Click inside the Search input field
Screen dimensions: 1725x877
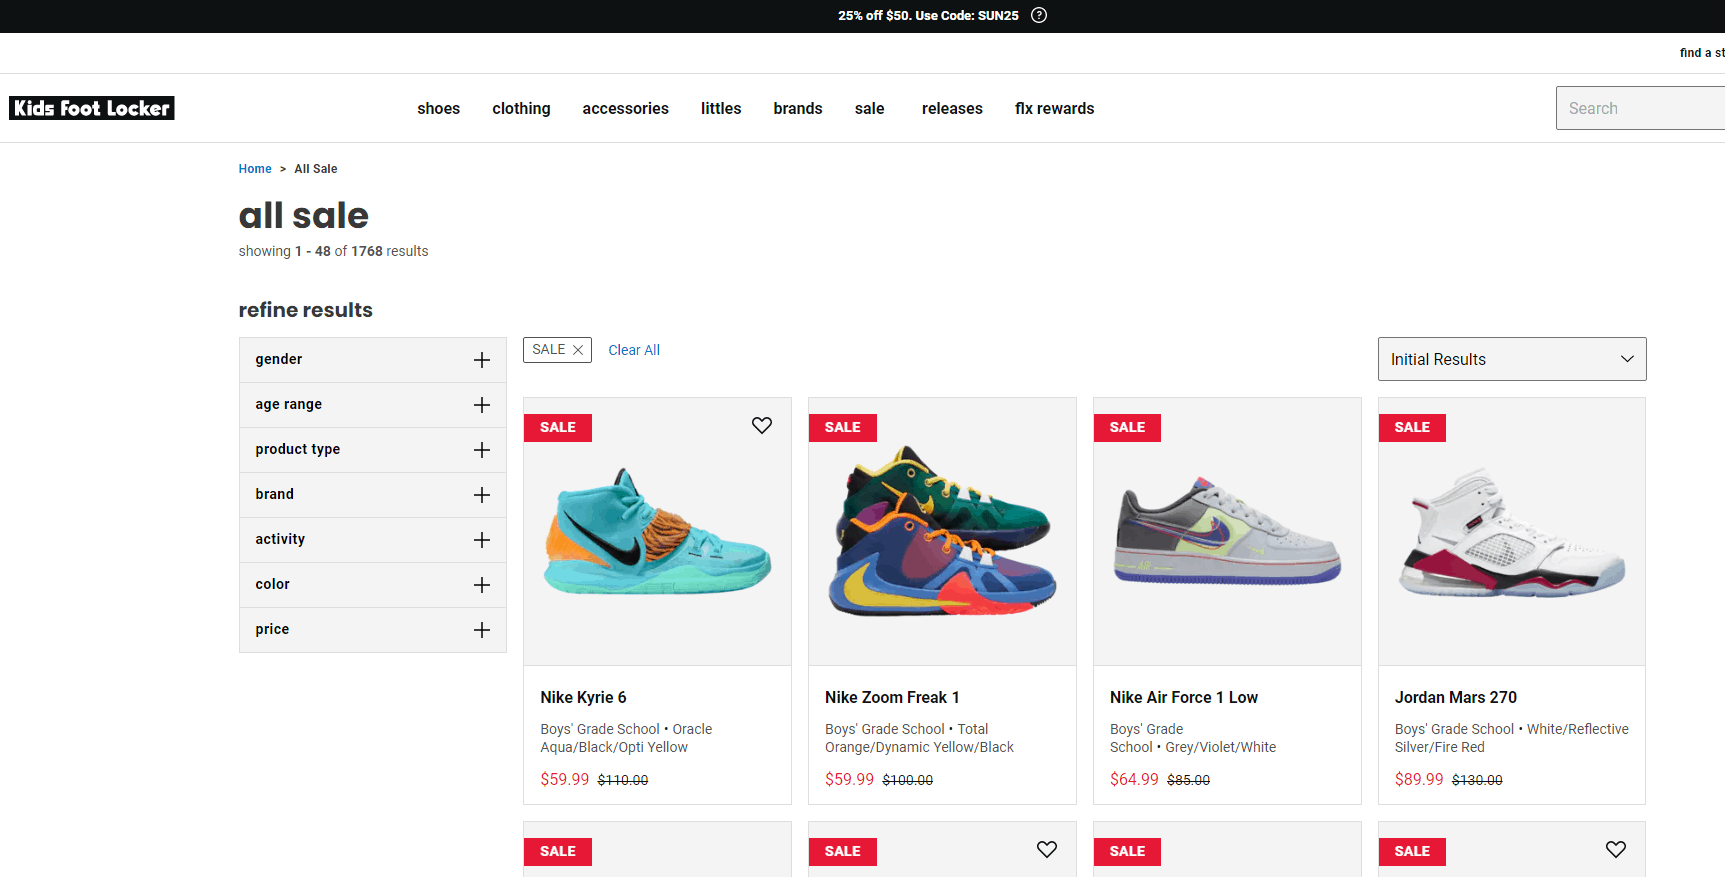1640,108
